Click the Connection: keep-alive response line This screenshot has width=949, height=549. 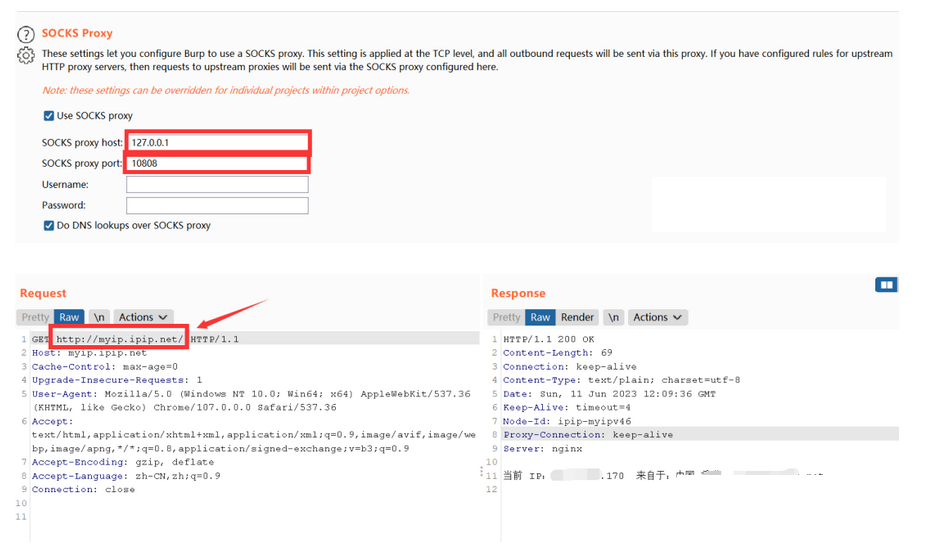[570, 367]
